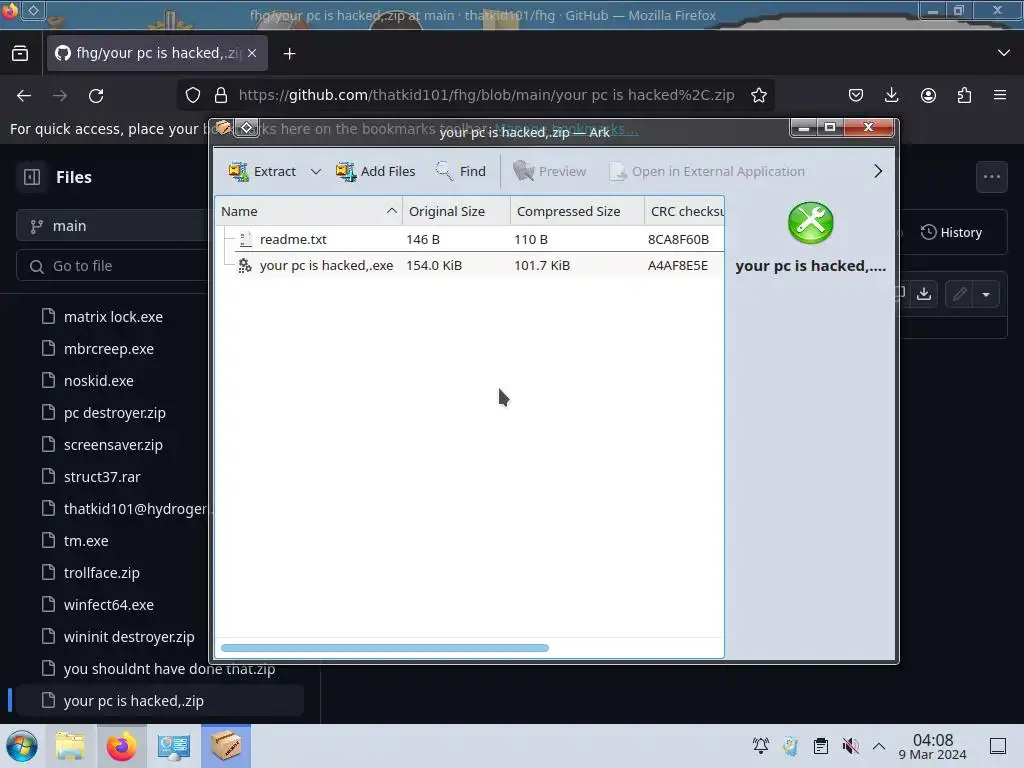Bookmark this page with star icon
The image size is (1024, 768).
coord(758,95)
